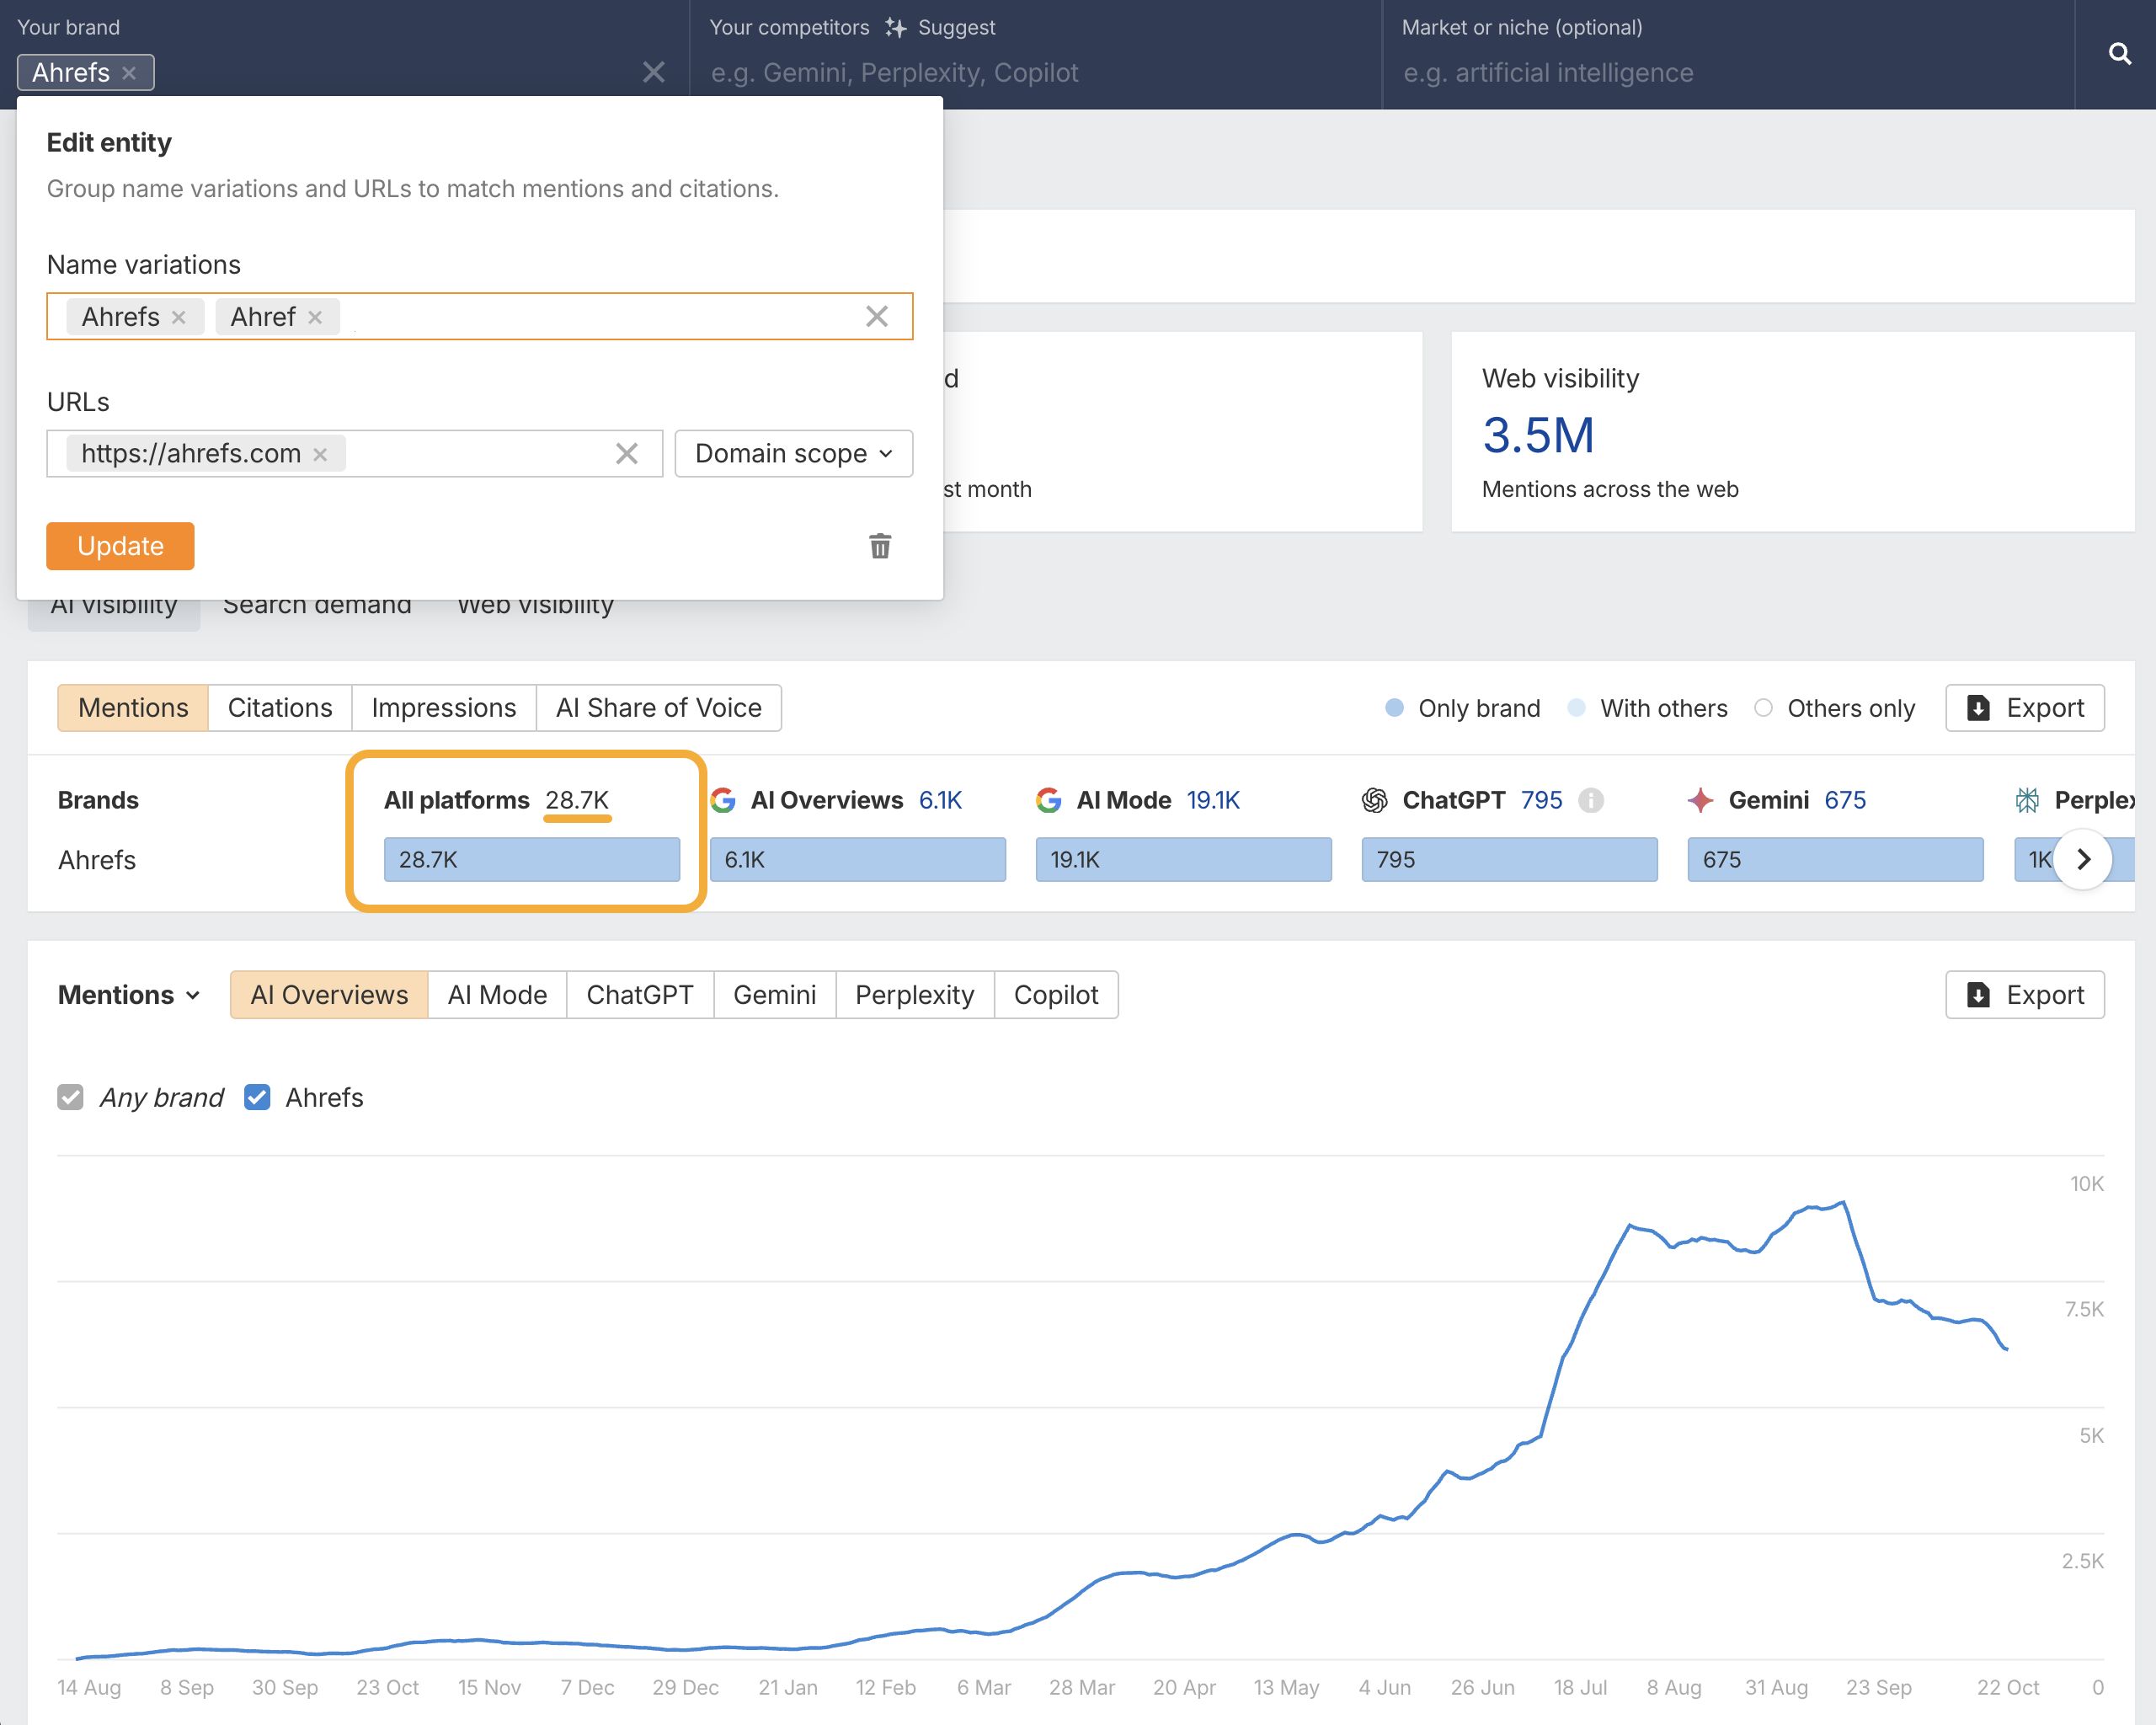The width and height of the screenshot is (2156, 1725).
Task: Select the Search demand tab
Action: click(x=317, y=604)
